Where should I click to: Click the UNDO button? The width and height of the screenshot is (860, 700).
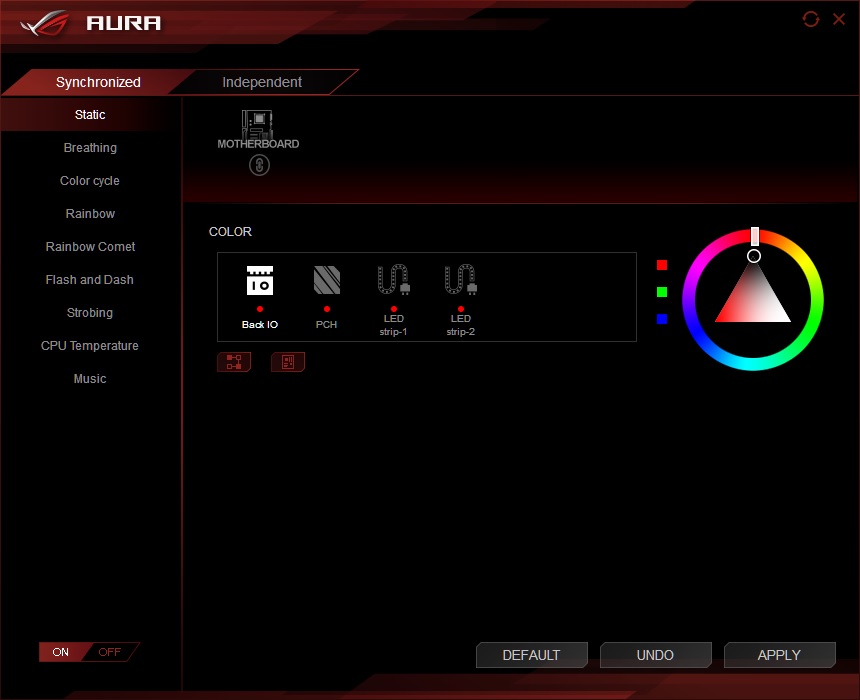coord(655,655)
